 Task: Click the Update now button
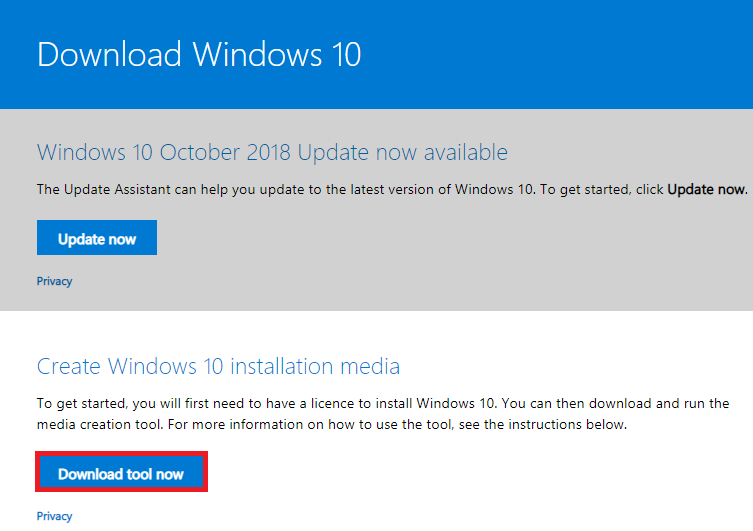pyautogui.click(x=97, y=238)
